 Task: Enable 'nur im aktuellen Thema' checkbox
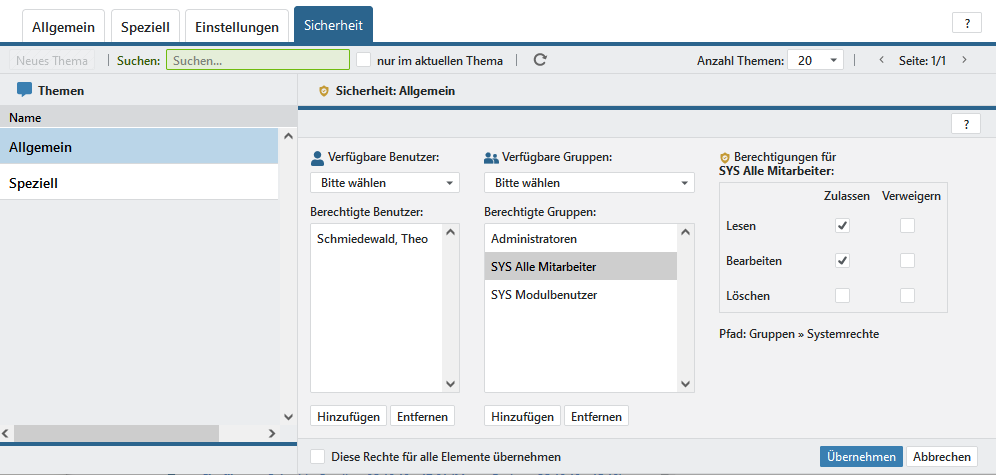pos(364,60)
